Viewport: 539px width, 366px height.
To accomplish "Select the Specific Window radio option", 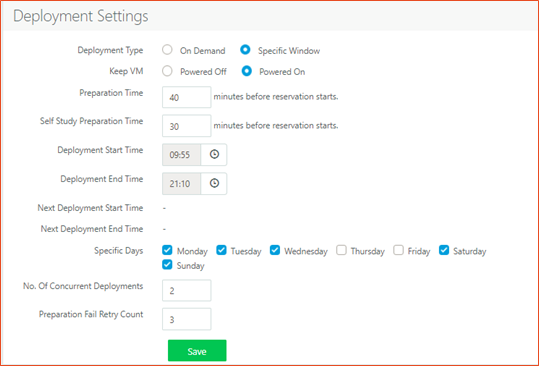I will tap(245, 50).
